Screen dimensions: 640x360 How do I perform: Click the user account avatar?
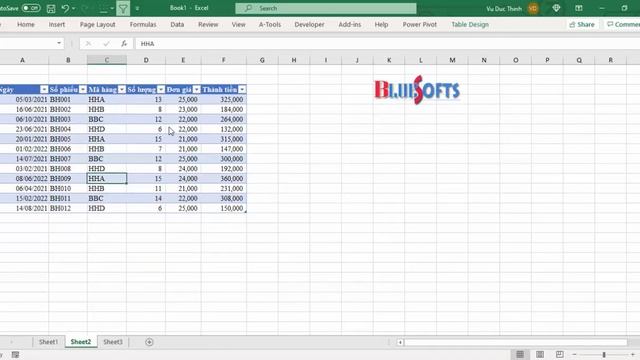[x=533, y=8]
